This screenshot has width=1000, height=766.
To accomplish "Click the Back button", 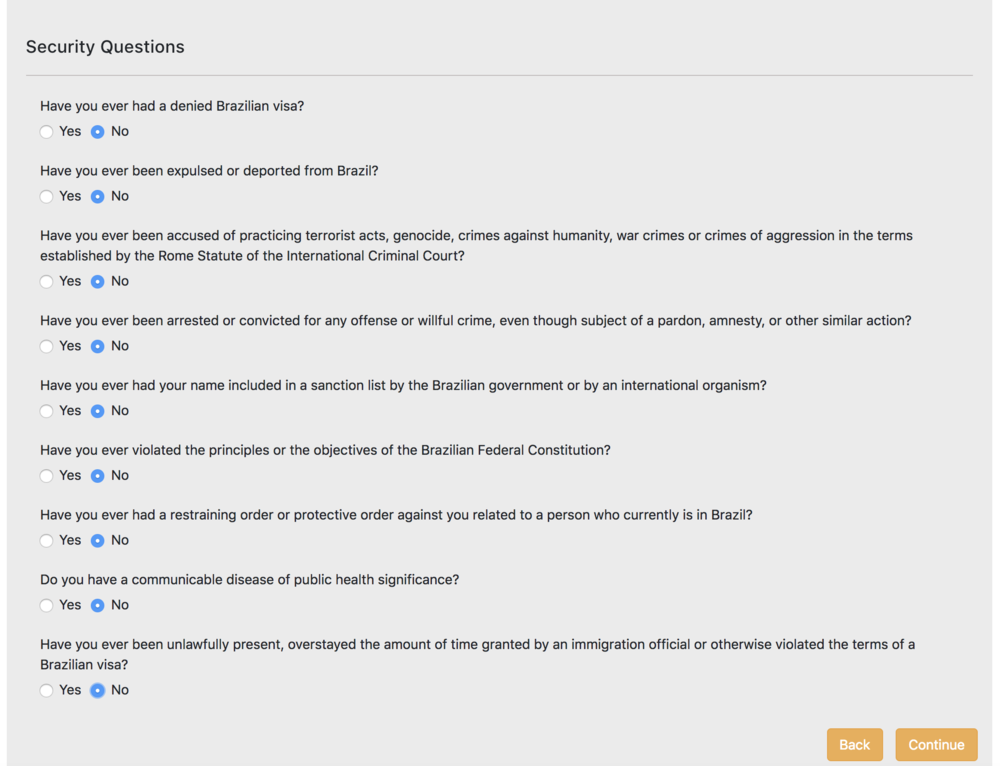I will 854,745.
